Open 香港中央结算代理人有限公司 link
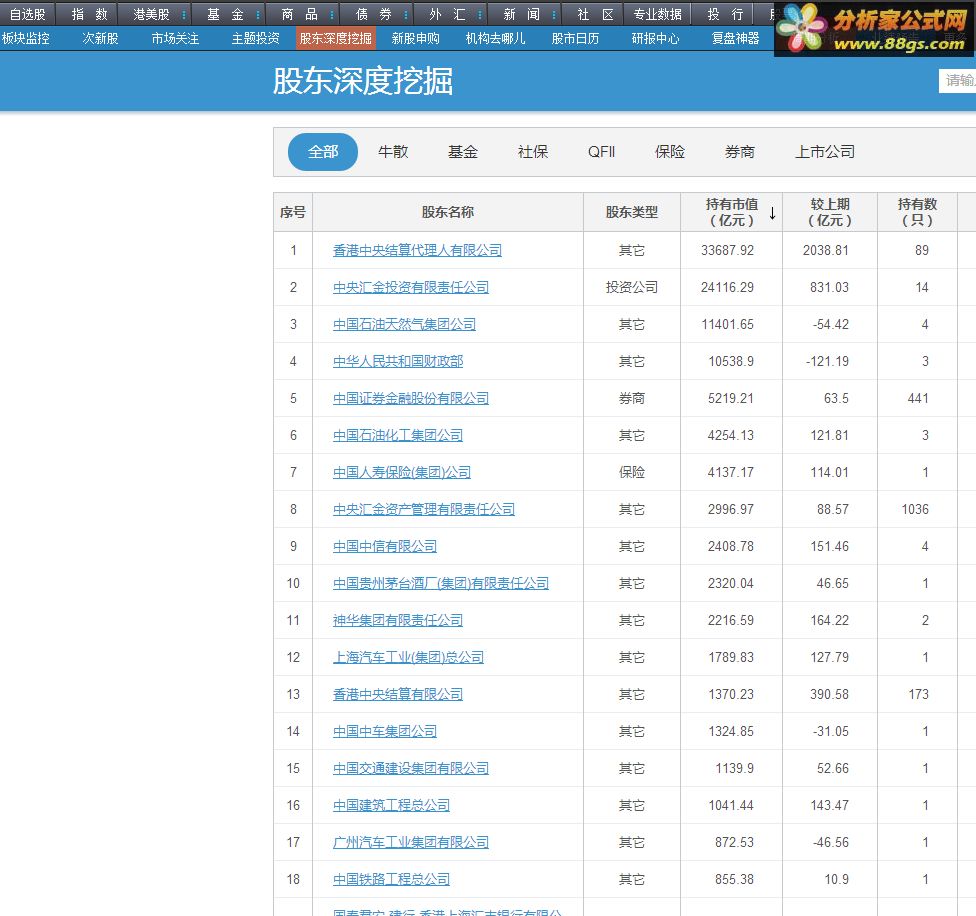The image size is (976, 916). pyautogui.click(x=417, y=250)
